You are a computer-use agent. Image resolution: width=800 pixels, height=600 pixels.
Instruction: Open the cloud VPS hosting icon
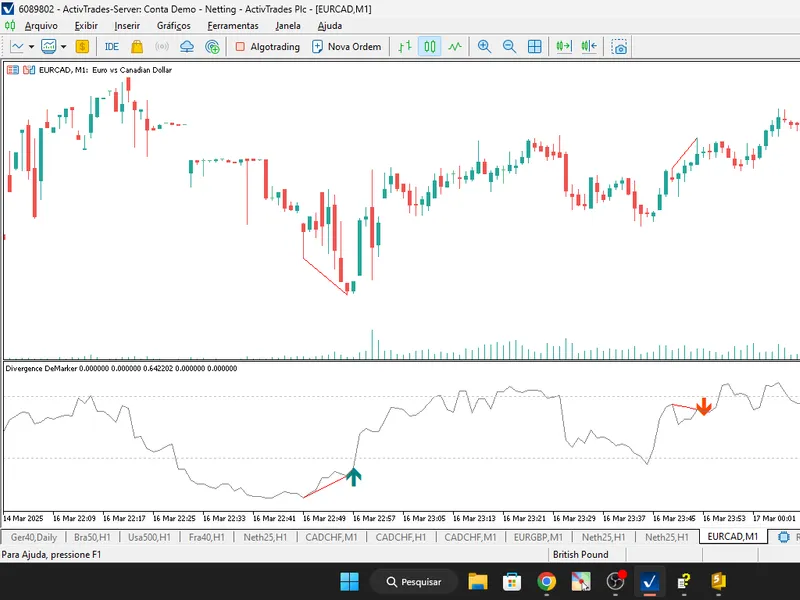[x=187, y=46]
